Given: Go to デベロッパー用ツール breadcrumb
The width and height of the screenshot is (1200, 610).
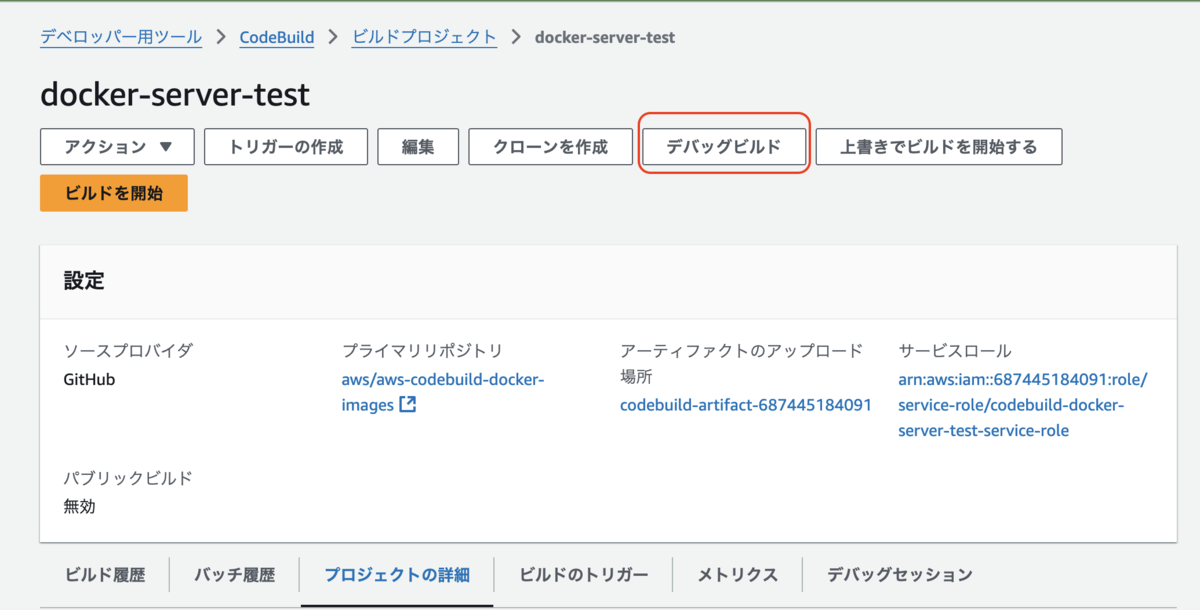Looking at the screenshot, I should click(121, 37).
